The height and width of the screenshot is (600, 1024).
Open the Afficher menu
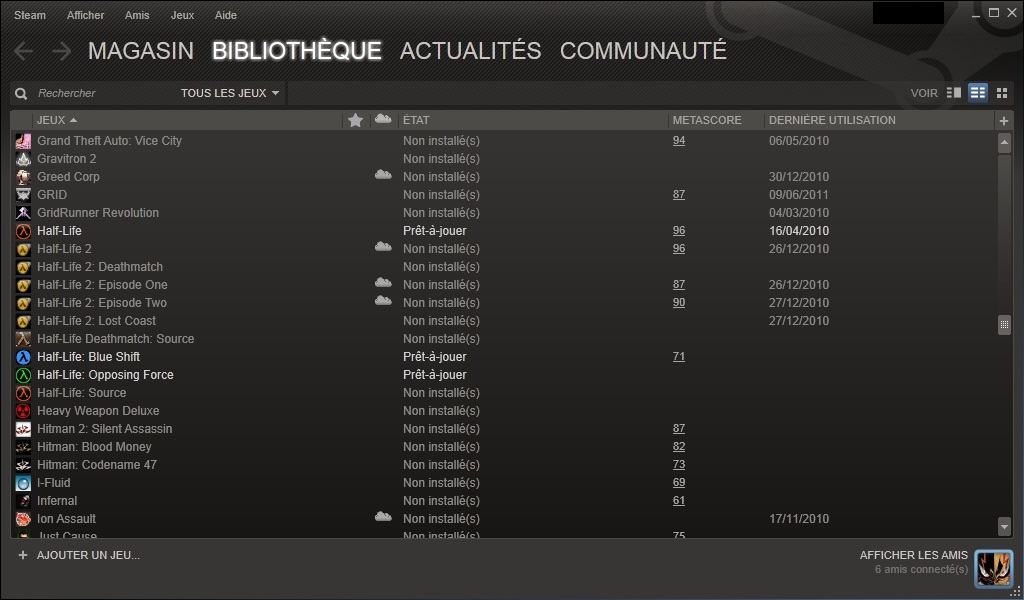(86, 15)
